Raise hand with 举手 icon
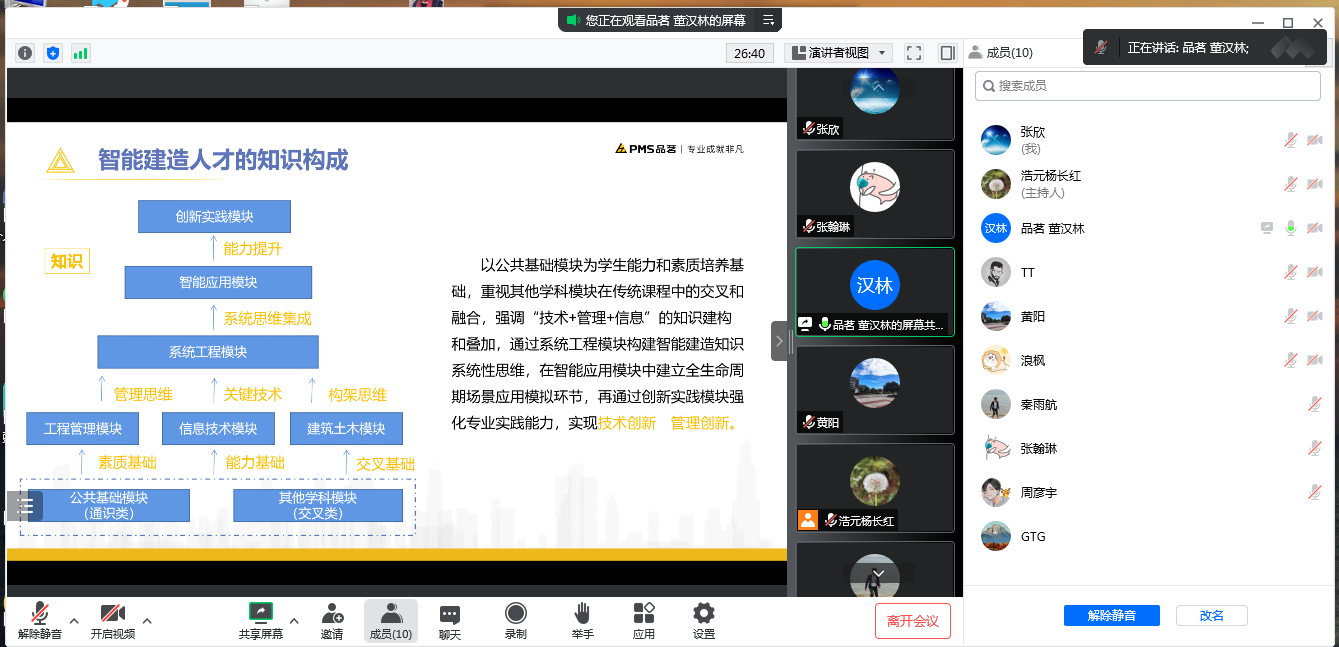1339x647 pixels. click(x=582, y=620)
